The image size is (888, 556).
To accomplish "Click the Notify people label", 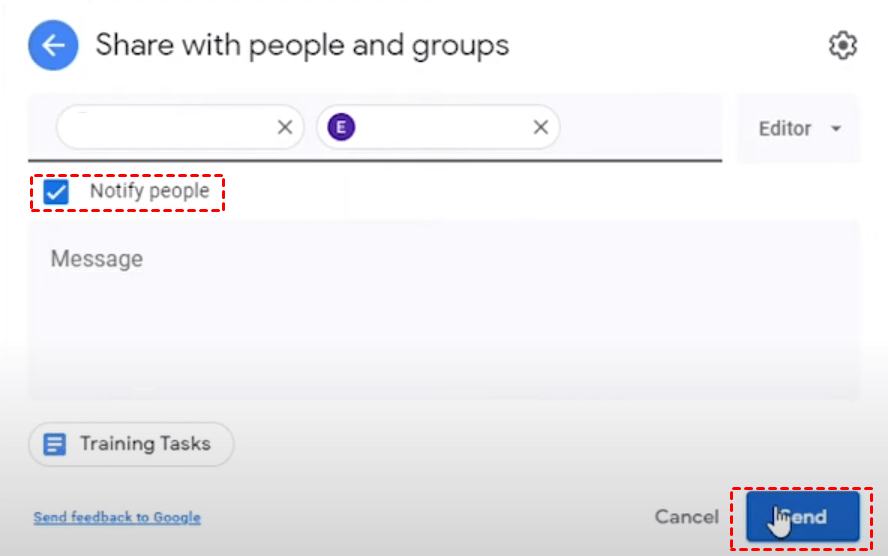I will click(x=149, y=191).
